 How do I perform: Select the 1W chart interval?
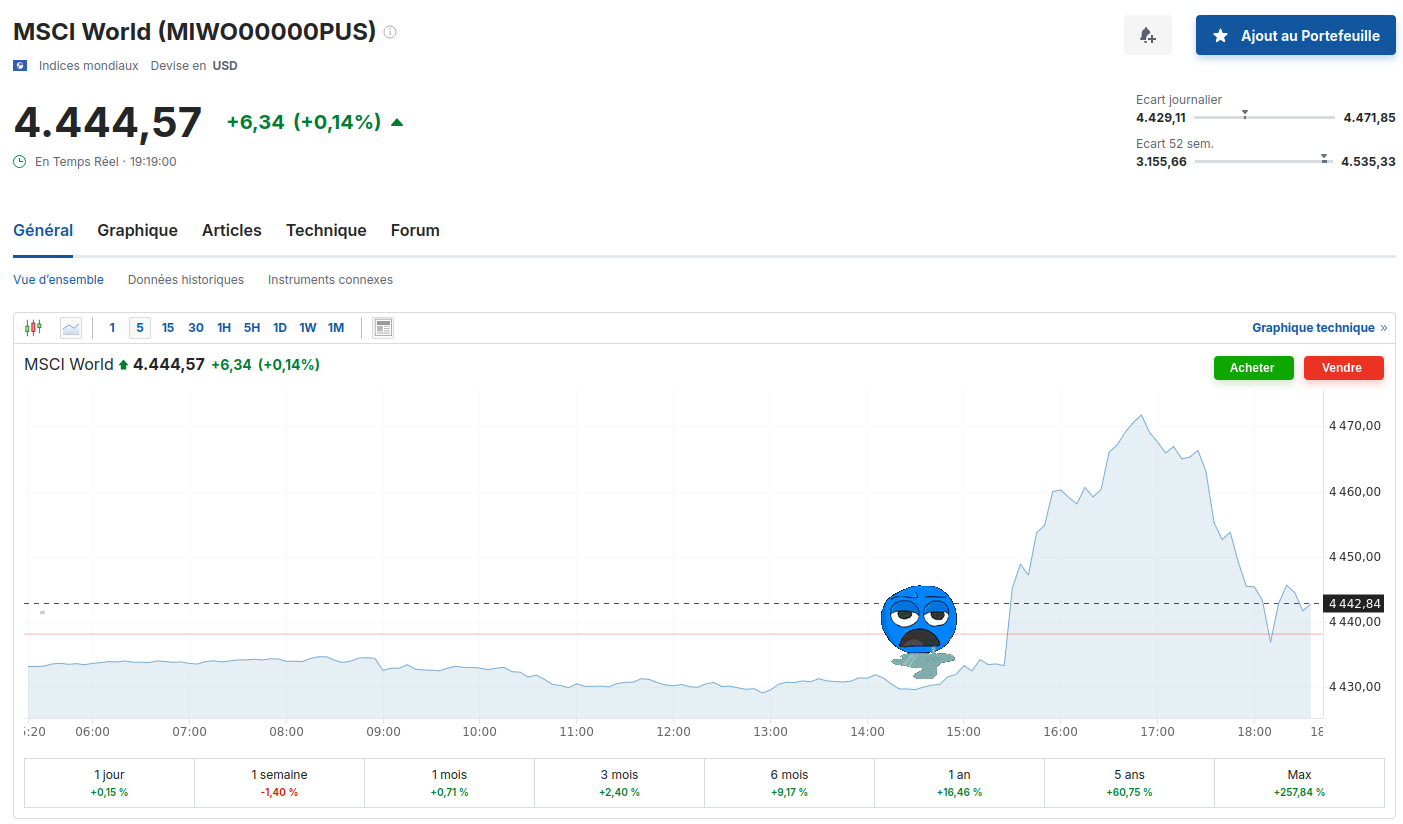pyautogui.click(x=308, y=328)
